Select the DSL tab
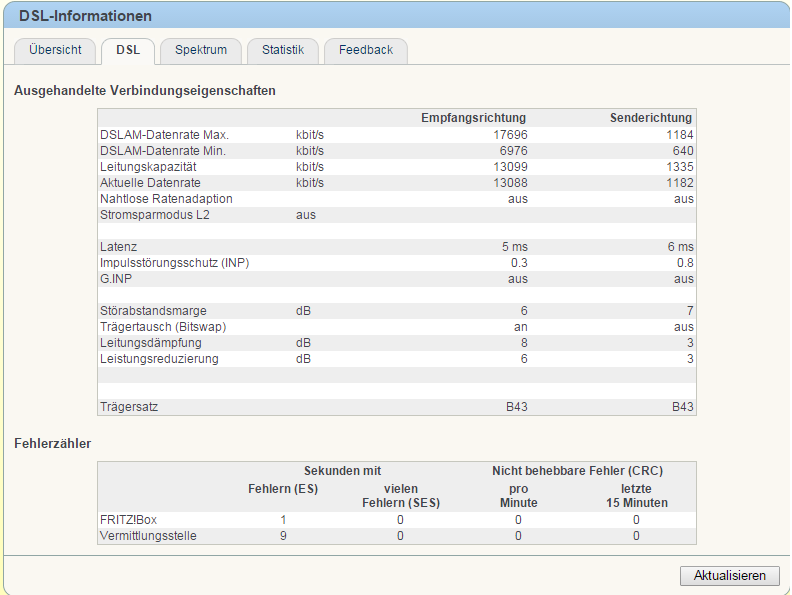792x595 pixels. pyautogui.click(x=128, y=51)
